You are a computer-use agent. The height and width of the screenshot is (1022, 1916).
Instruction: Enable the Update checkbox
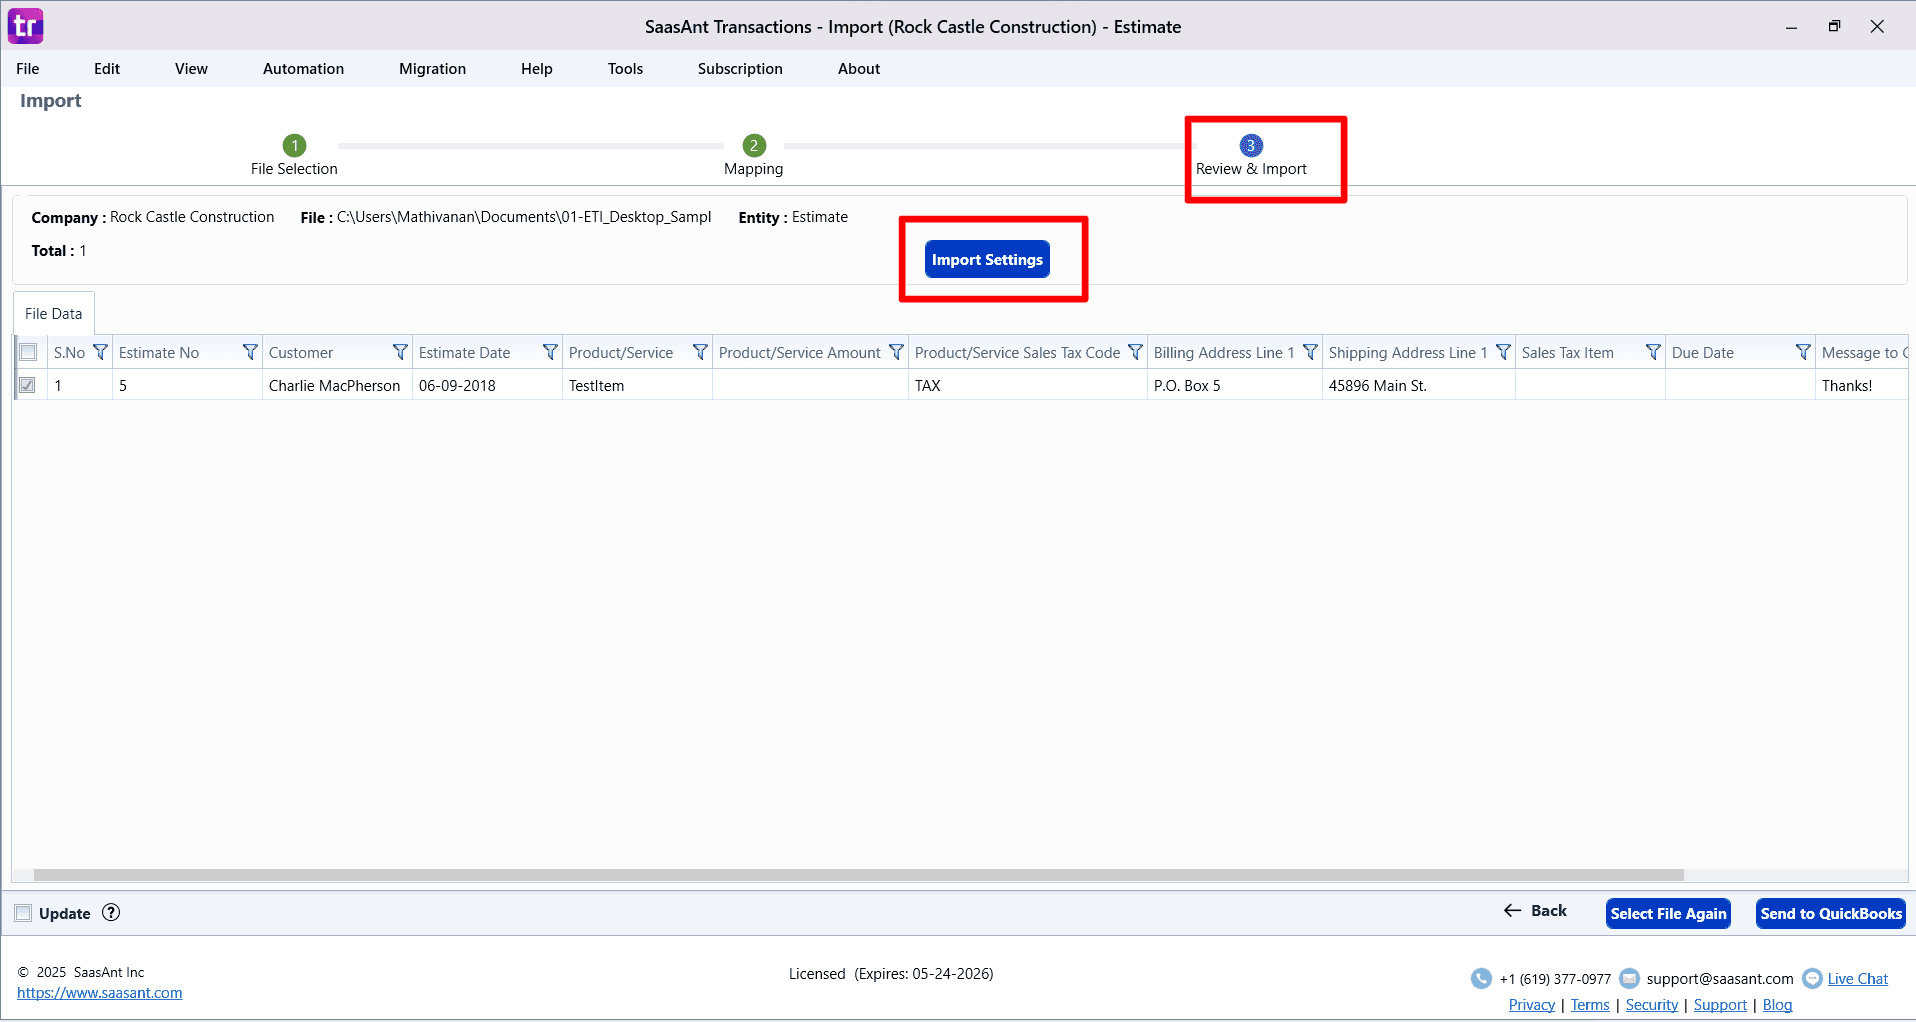tap(22, 912)
